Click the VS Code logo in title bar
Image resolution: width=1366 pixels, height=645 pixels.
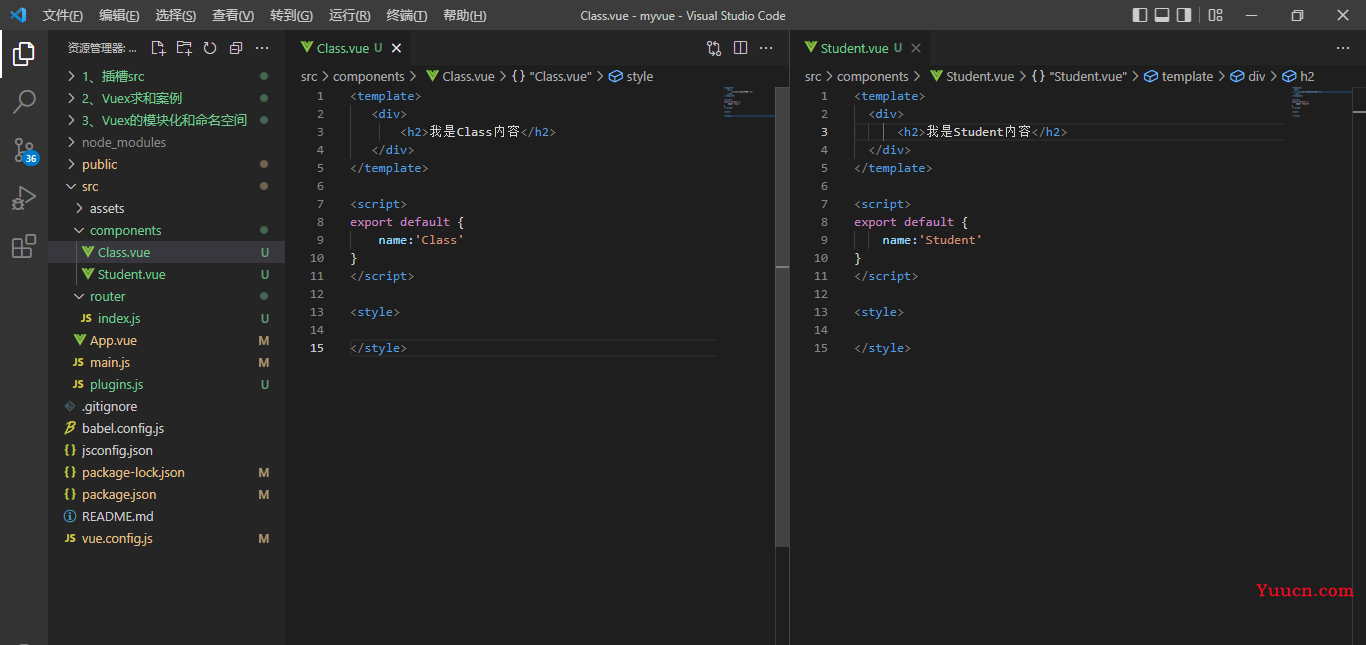click(17, 15)
